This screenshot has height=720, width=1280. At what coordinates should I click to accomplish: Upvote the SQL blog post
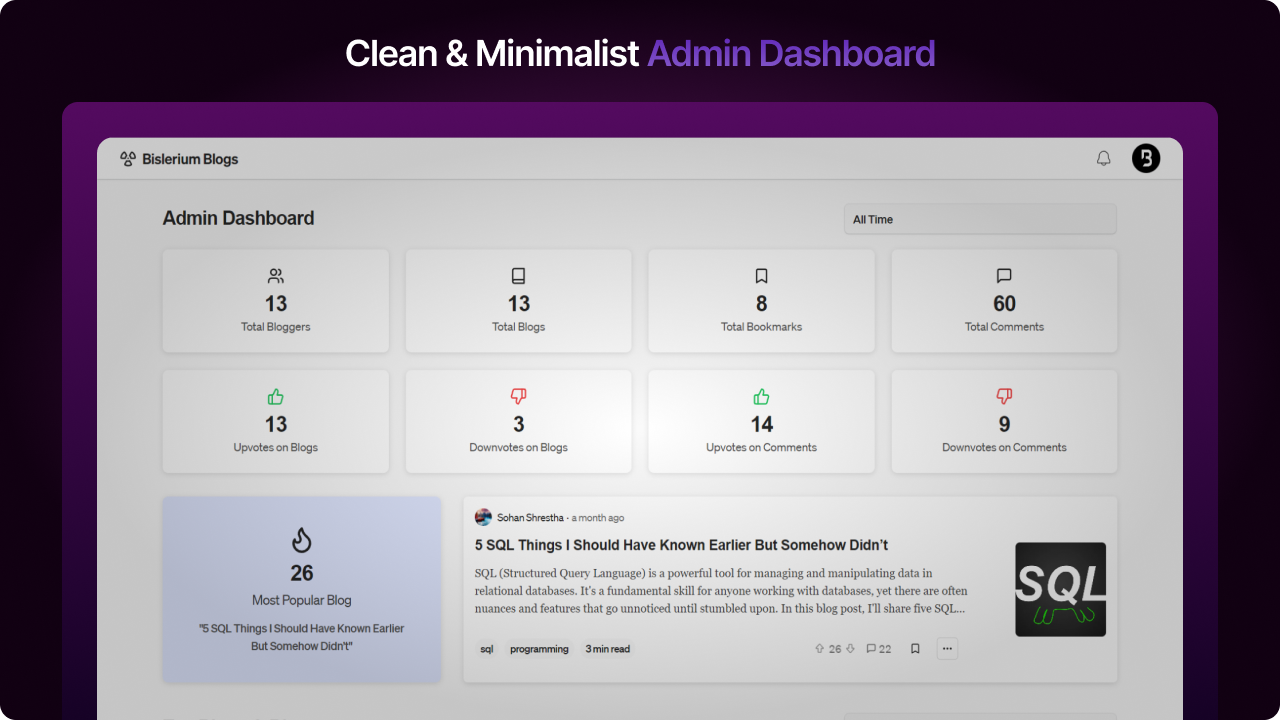point(819,649)
